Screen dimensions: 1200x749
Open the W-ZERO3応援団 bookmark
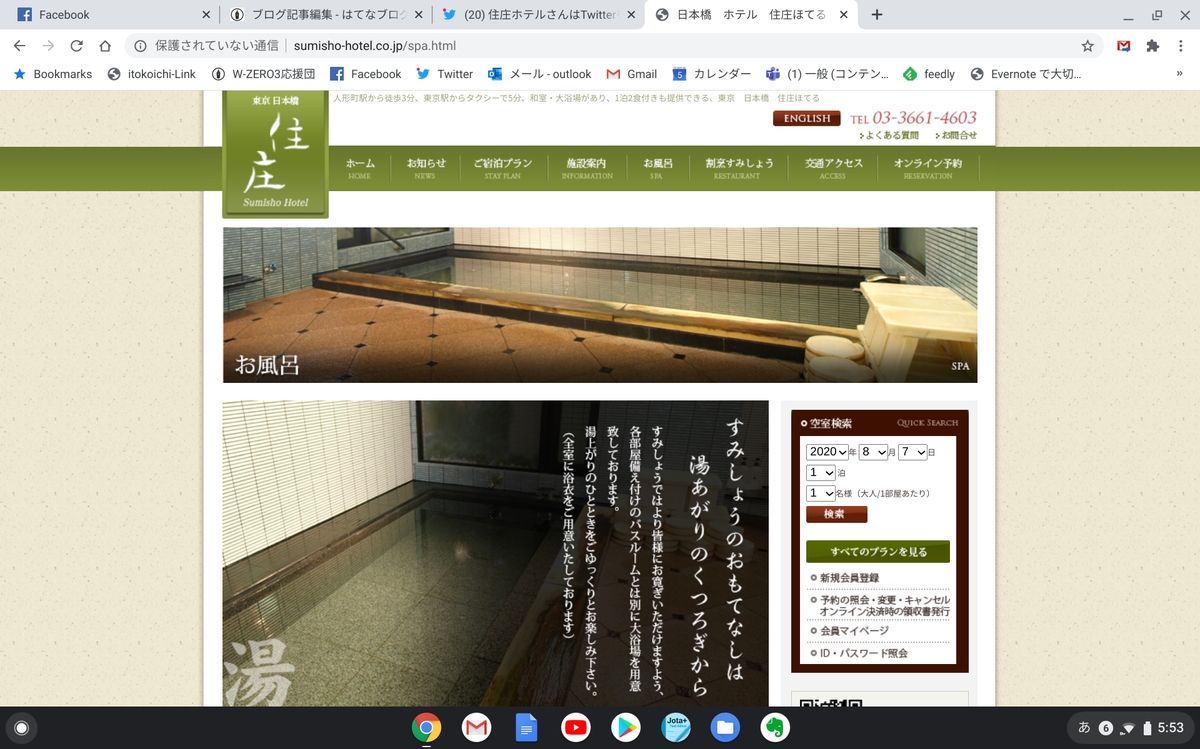264,74
